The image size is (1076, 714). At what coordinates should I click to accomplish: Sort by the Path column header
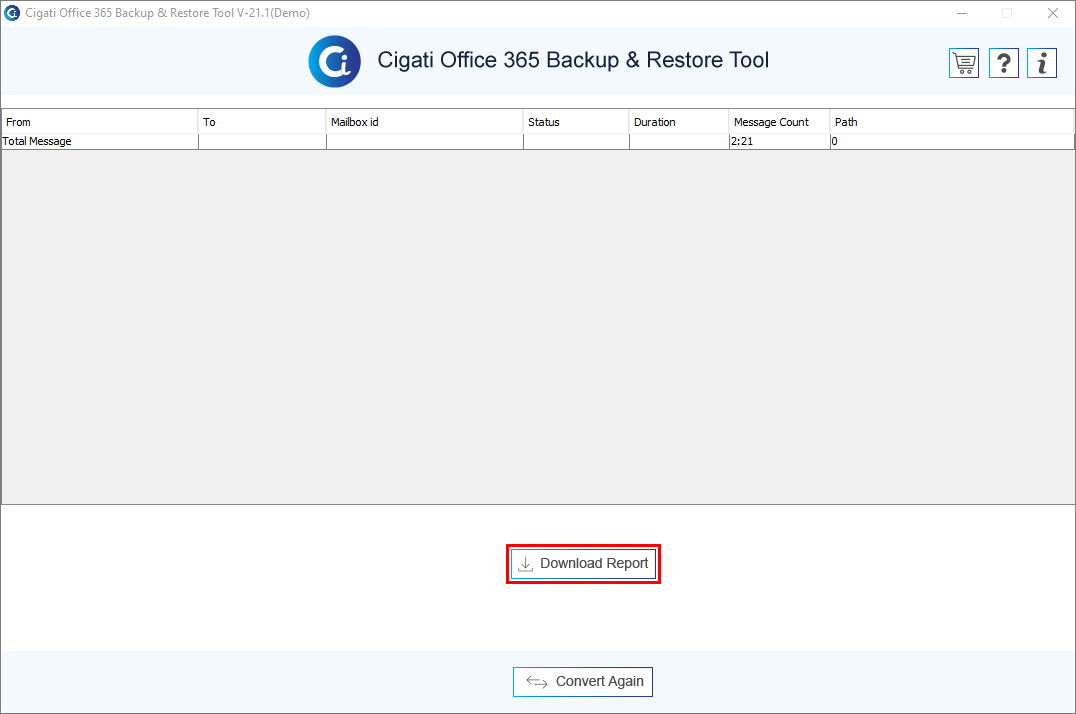[x=952, y=122]
